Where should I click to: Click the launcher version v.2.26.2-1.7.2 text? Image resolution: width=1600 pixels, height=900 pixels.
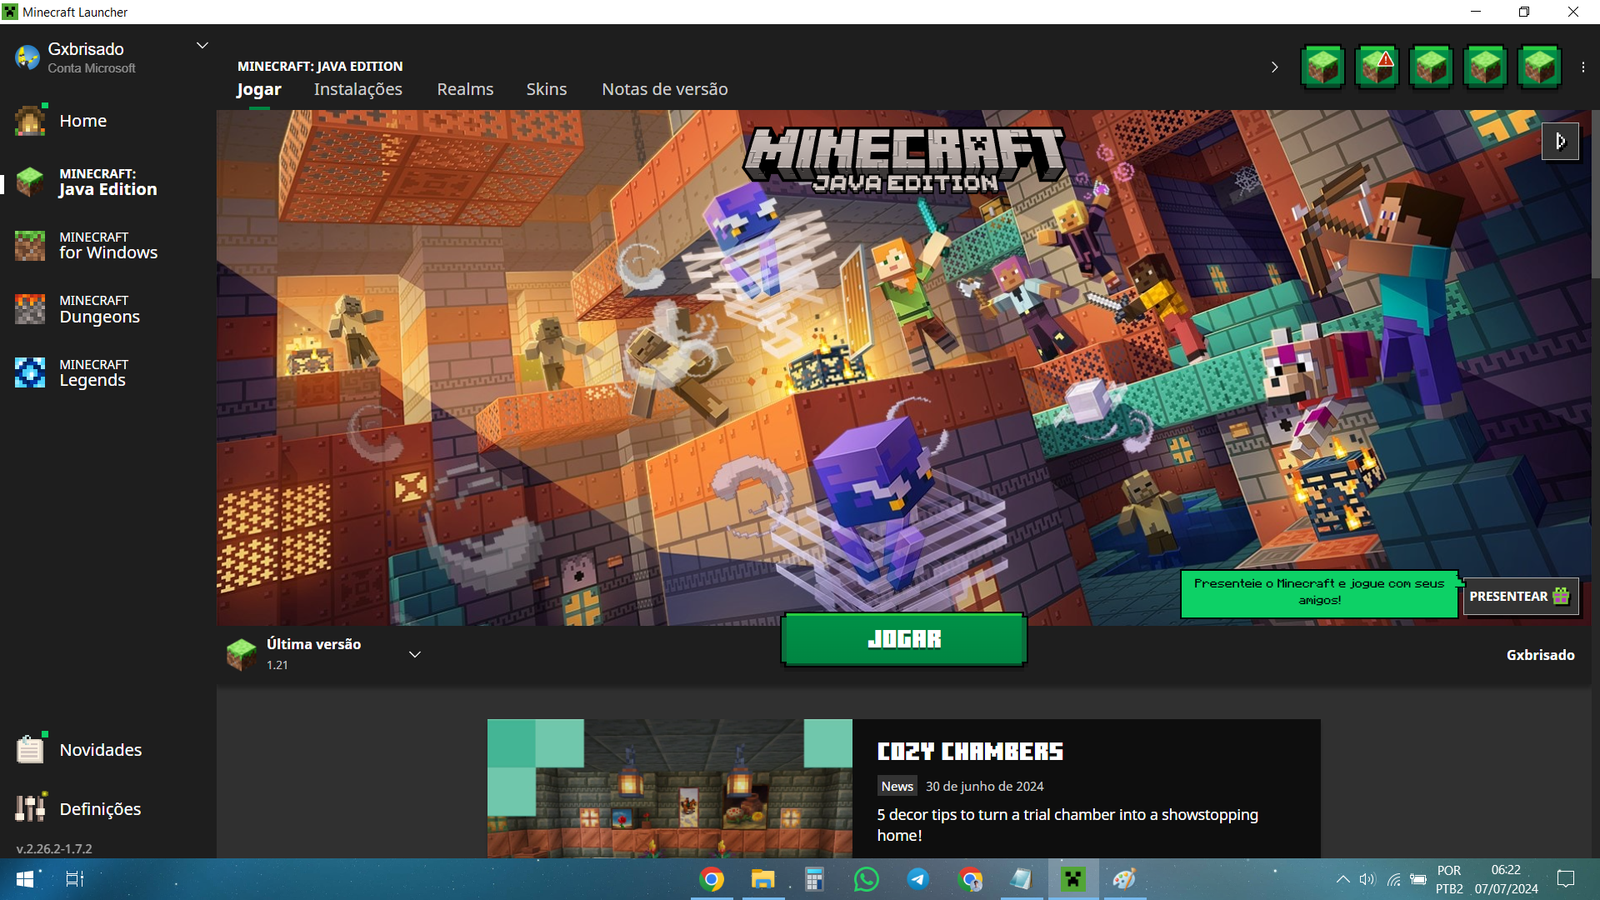[x=54, y=848]
